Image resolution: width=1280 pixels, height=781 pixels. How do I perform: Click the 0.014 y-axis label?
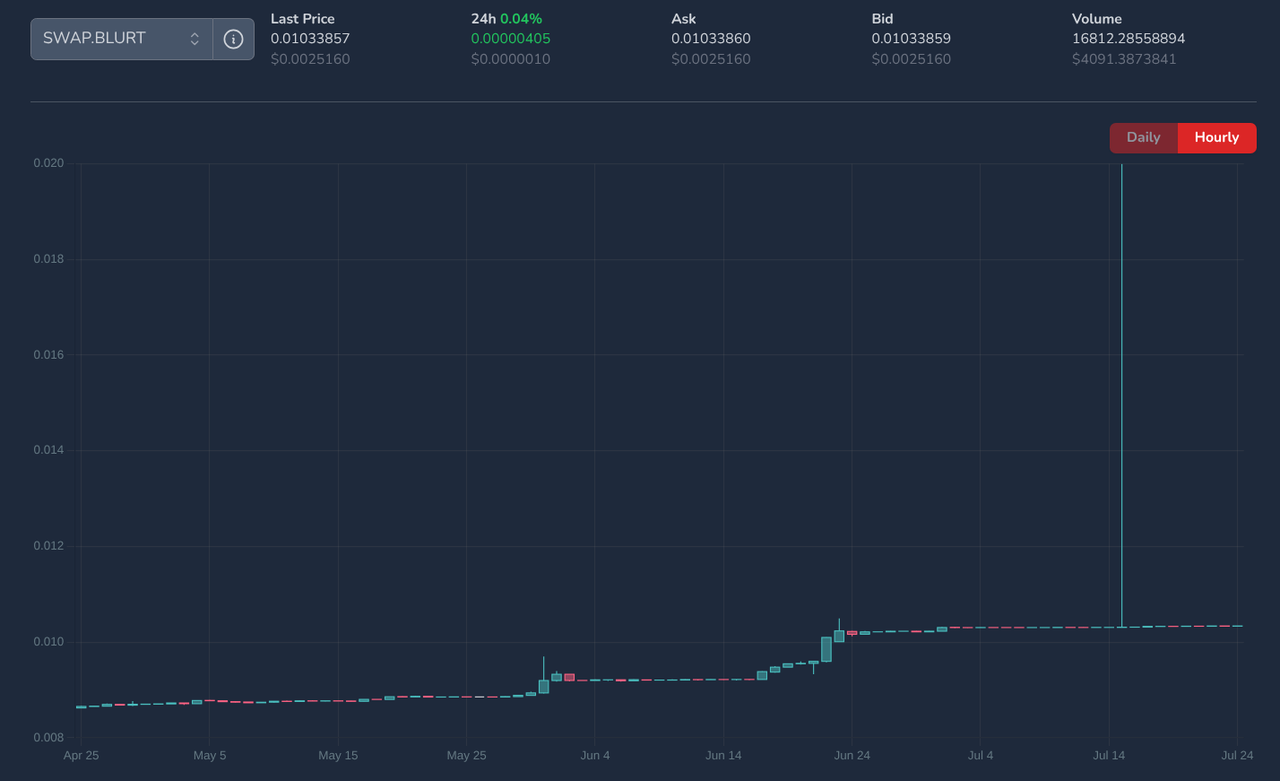[48, 450]
